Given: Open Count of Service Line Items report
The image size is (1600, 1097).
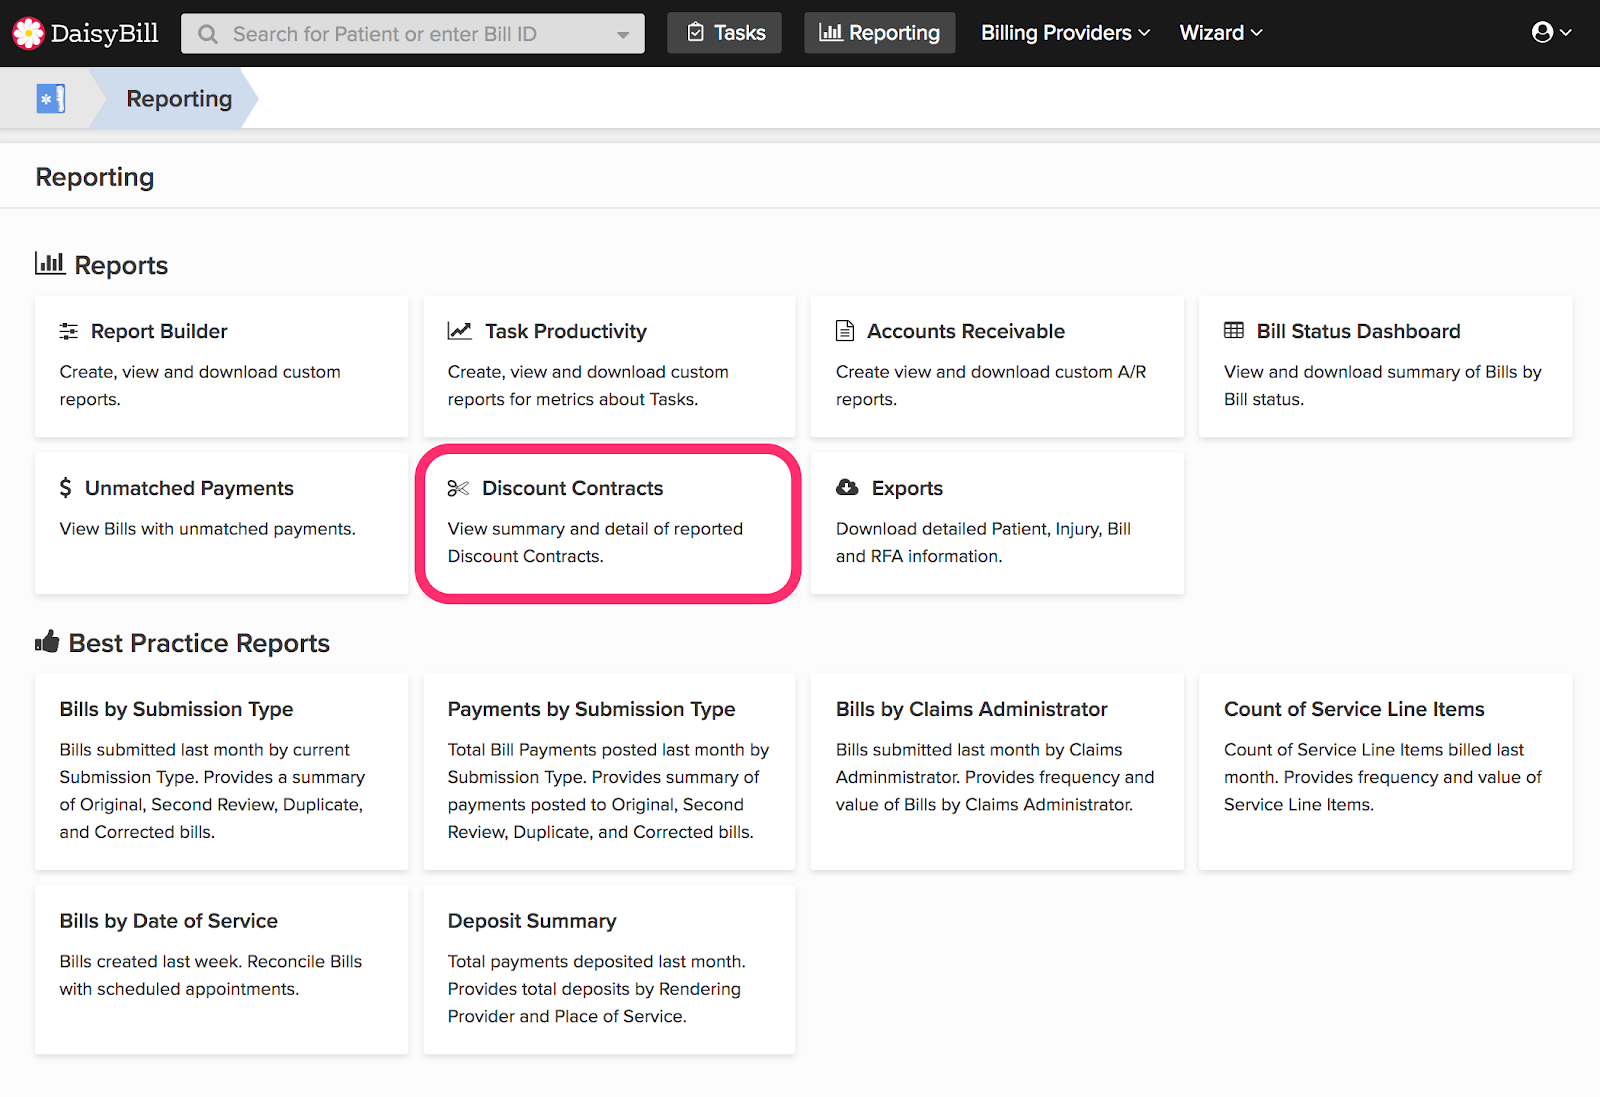Looking at the screenshot, I should (x=1385, y=772).
